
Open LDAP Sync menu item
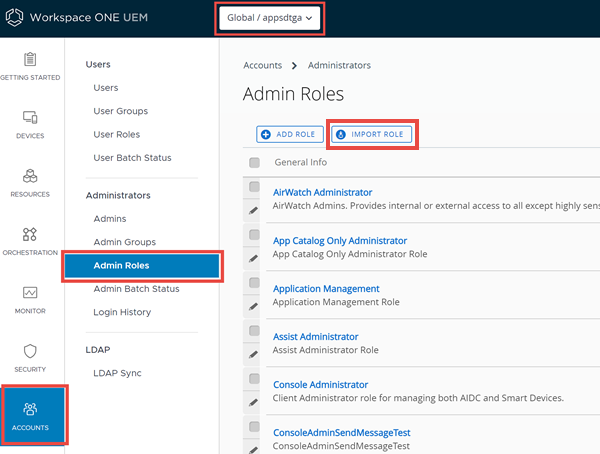pos(117,373)
